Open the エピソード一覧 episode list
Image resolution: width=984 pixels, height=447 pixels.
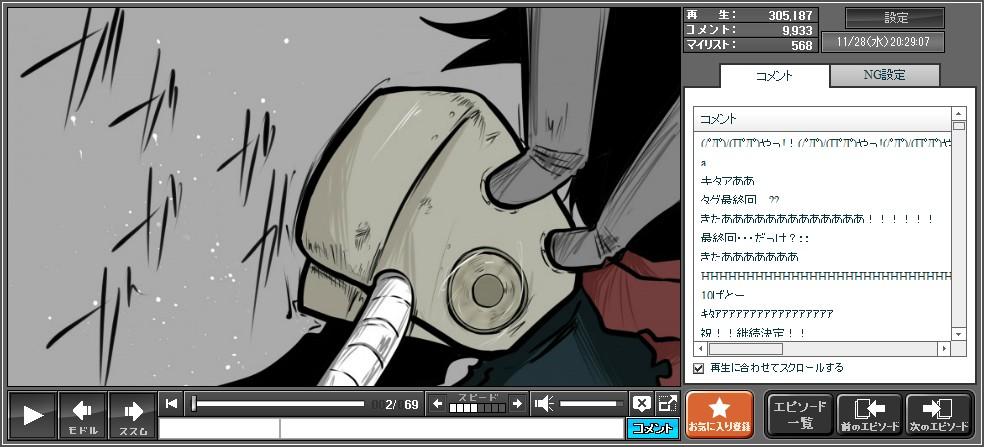799,414
